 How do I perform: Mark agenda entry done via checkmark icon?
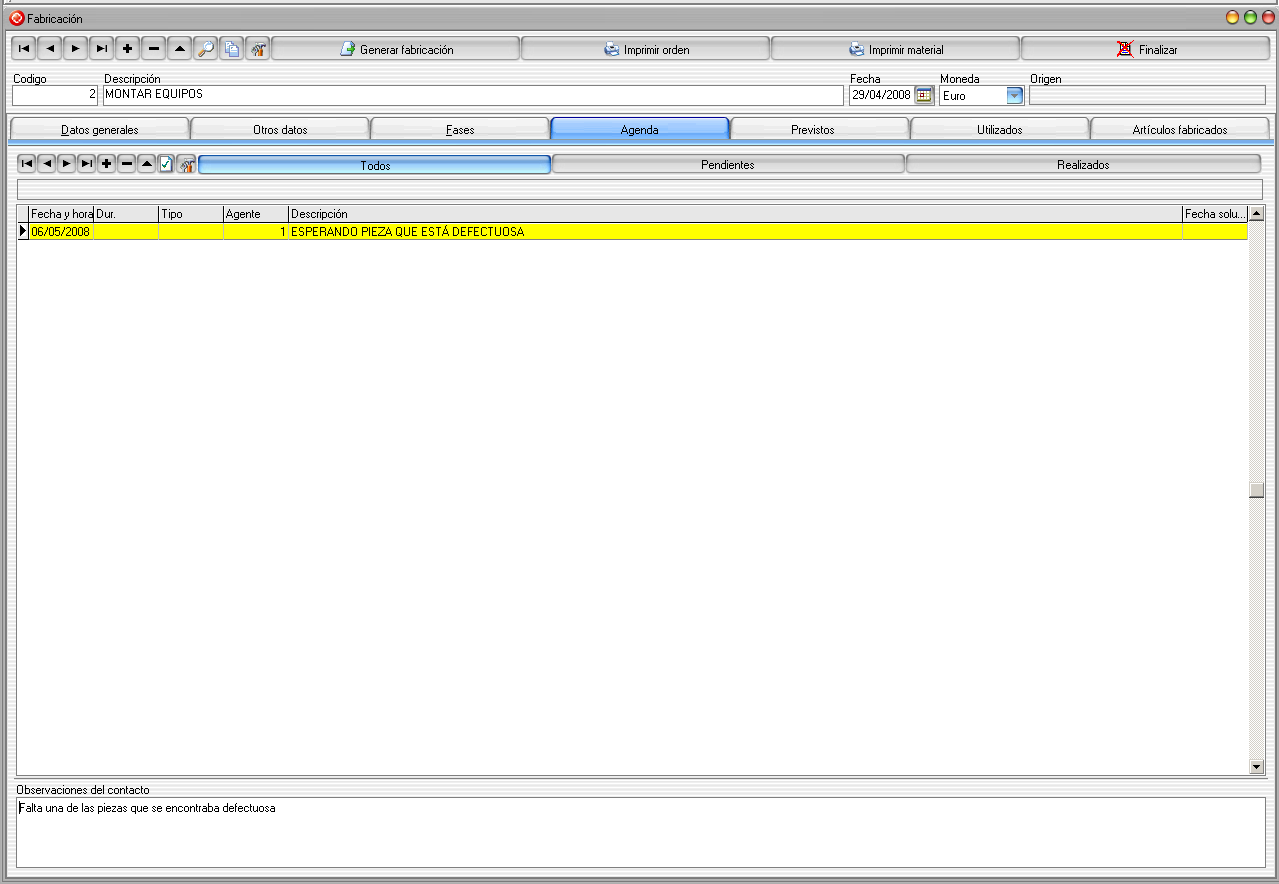coord(167,164)
